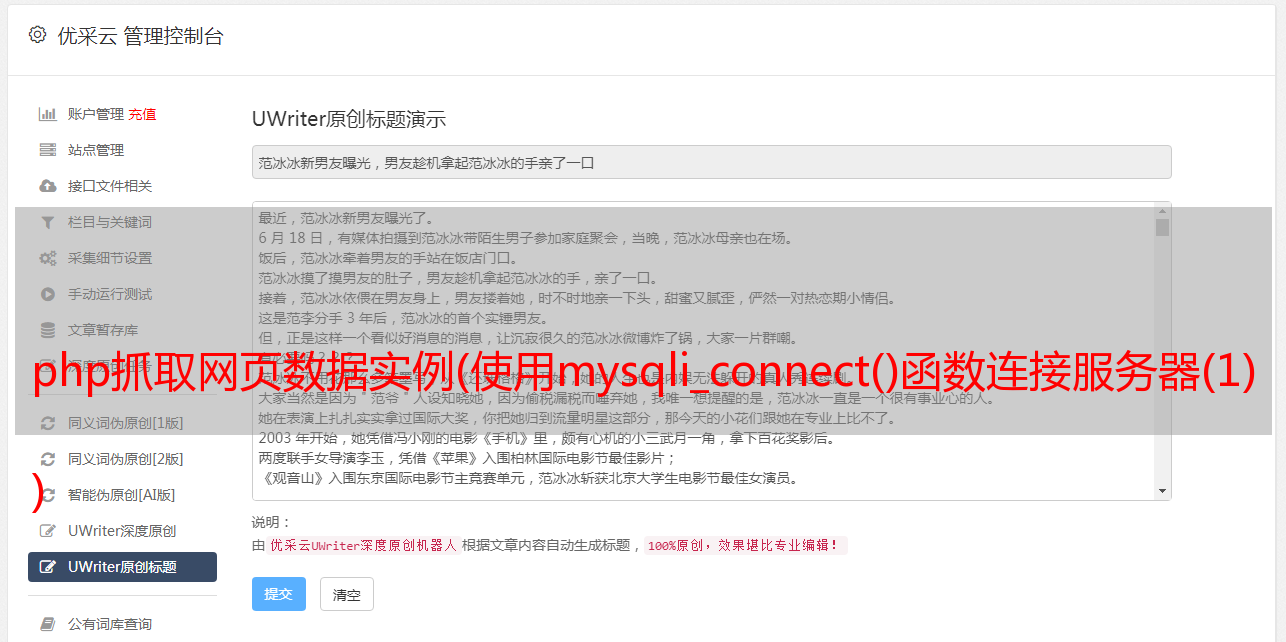Click the database icon for 文章暂存库
1286x642 pixels.
47,330
